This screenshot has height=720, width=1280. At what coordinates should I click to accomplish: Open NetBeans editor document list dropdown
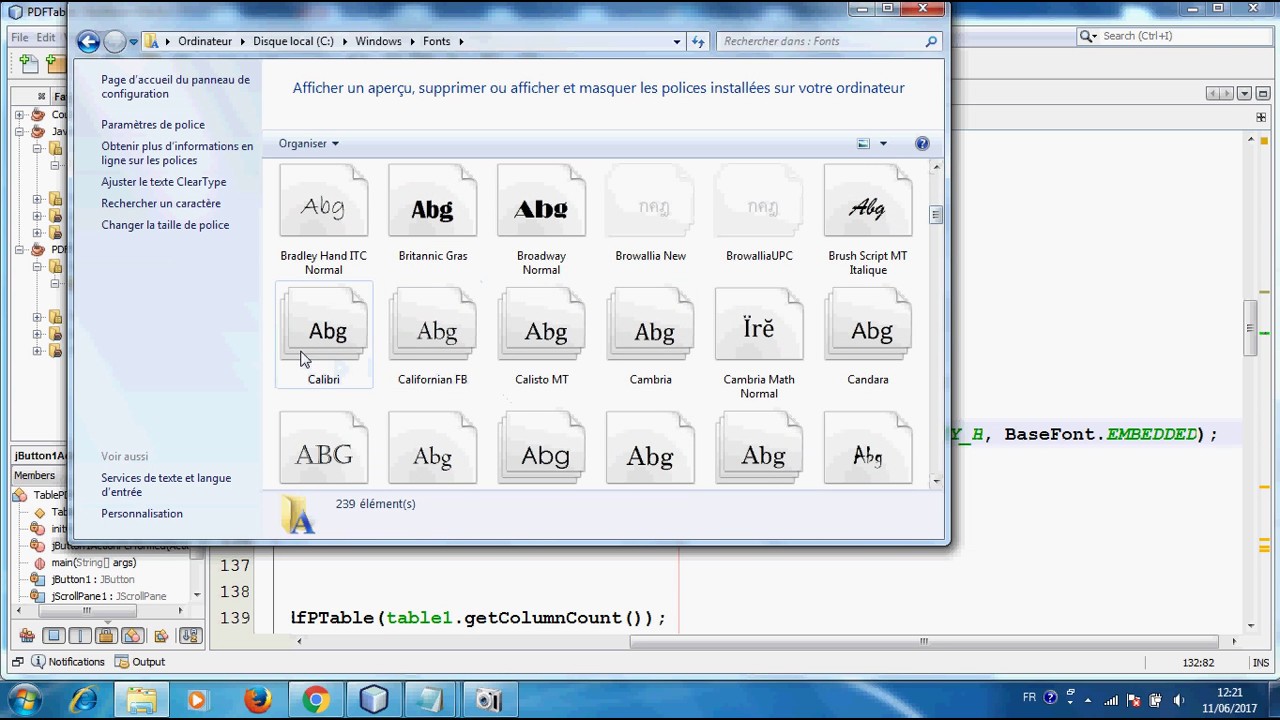pyautogui.click(x=1244, y=93)
